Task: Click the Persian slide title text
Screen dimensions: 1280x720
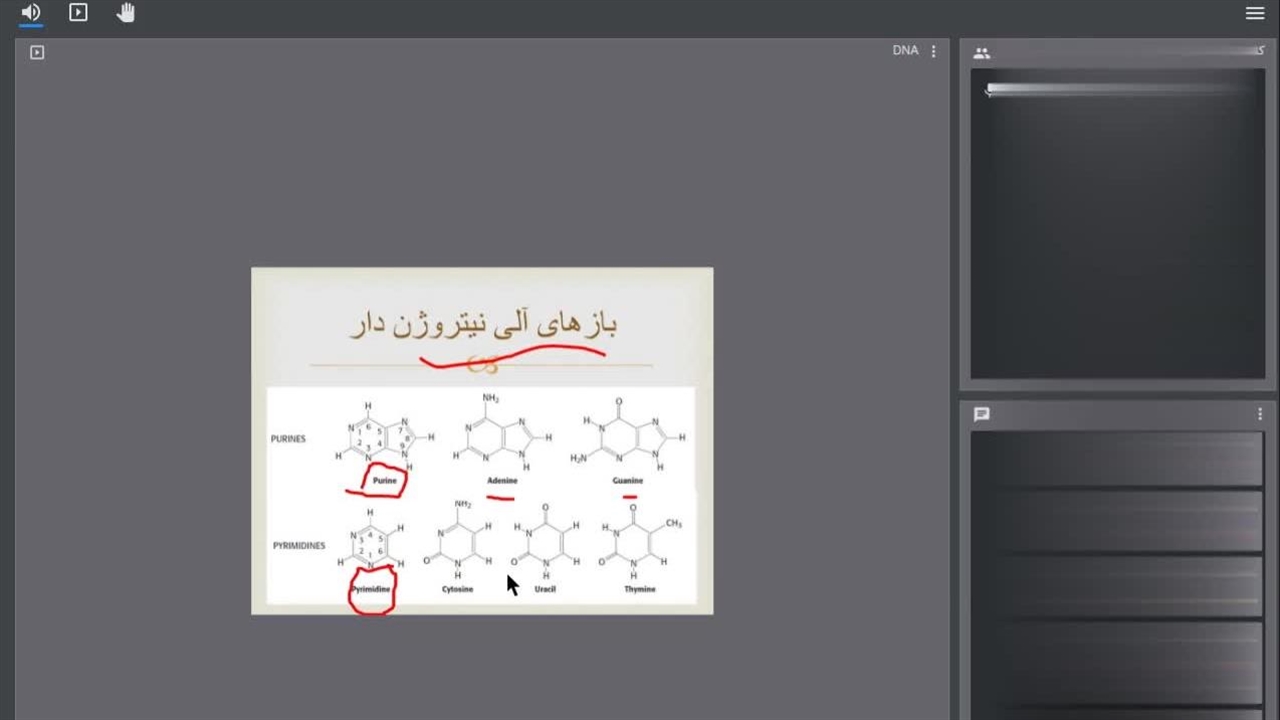Action: (483, 325)
